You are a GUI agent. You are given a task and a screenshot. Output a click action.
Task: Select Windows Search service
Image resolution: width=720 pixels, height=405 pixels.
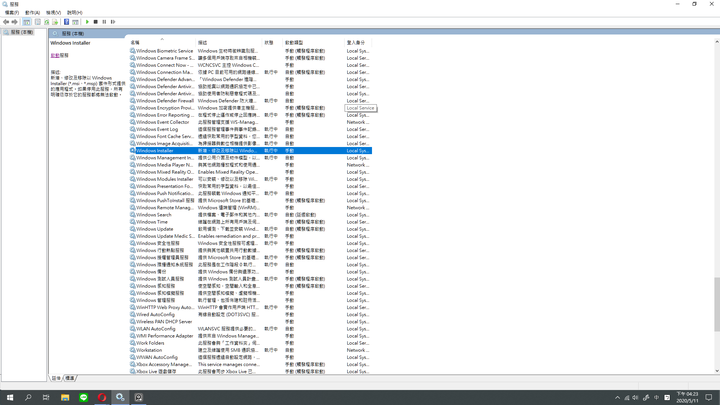pos(250,214)
